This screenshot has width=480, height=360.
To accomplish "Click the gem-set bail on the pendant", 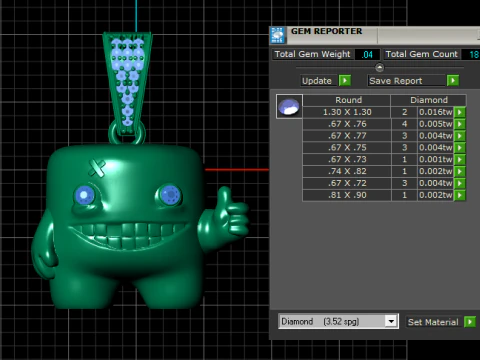I will pos(127,83).
